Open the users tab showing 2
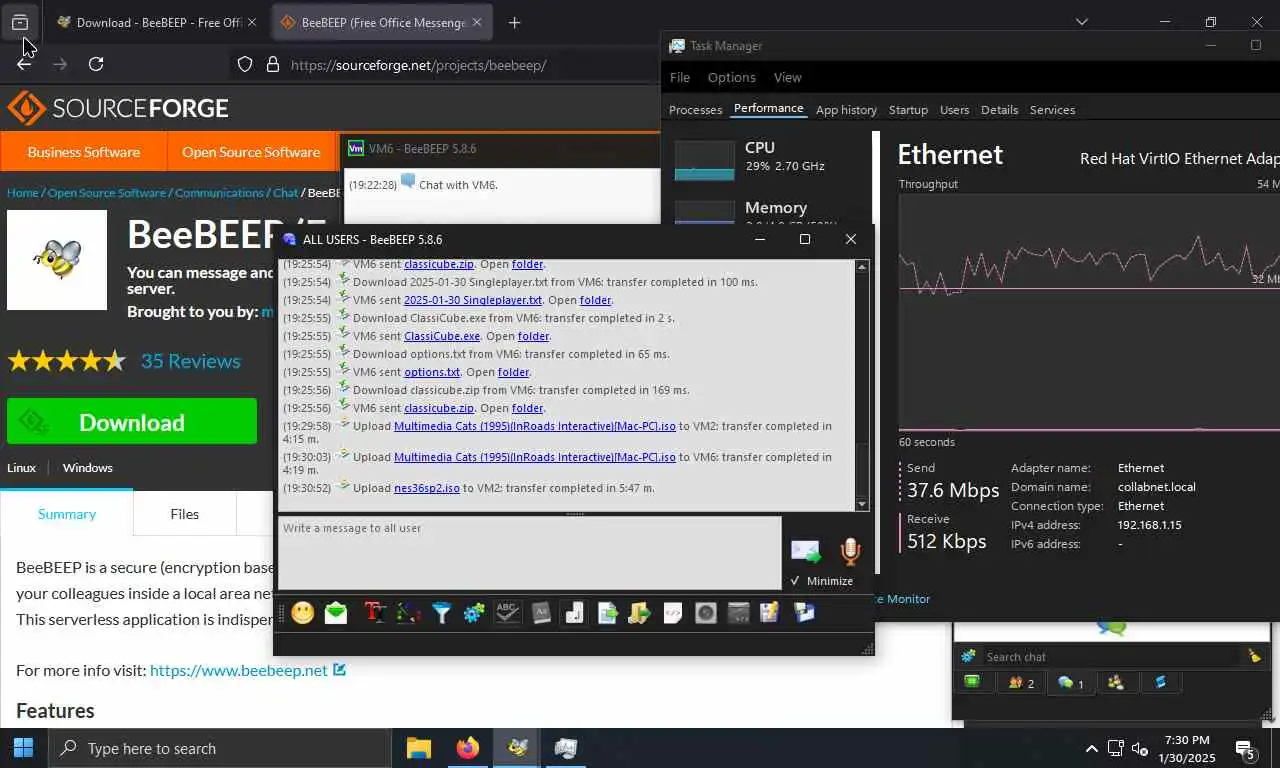This screenshot has width=1280, height=768. 1021,682
